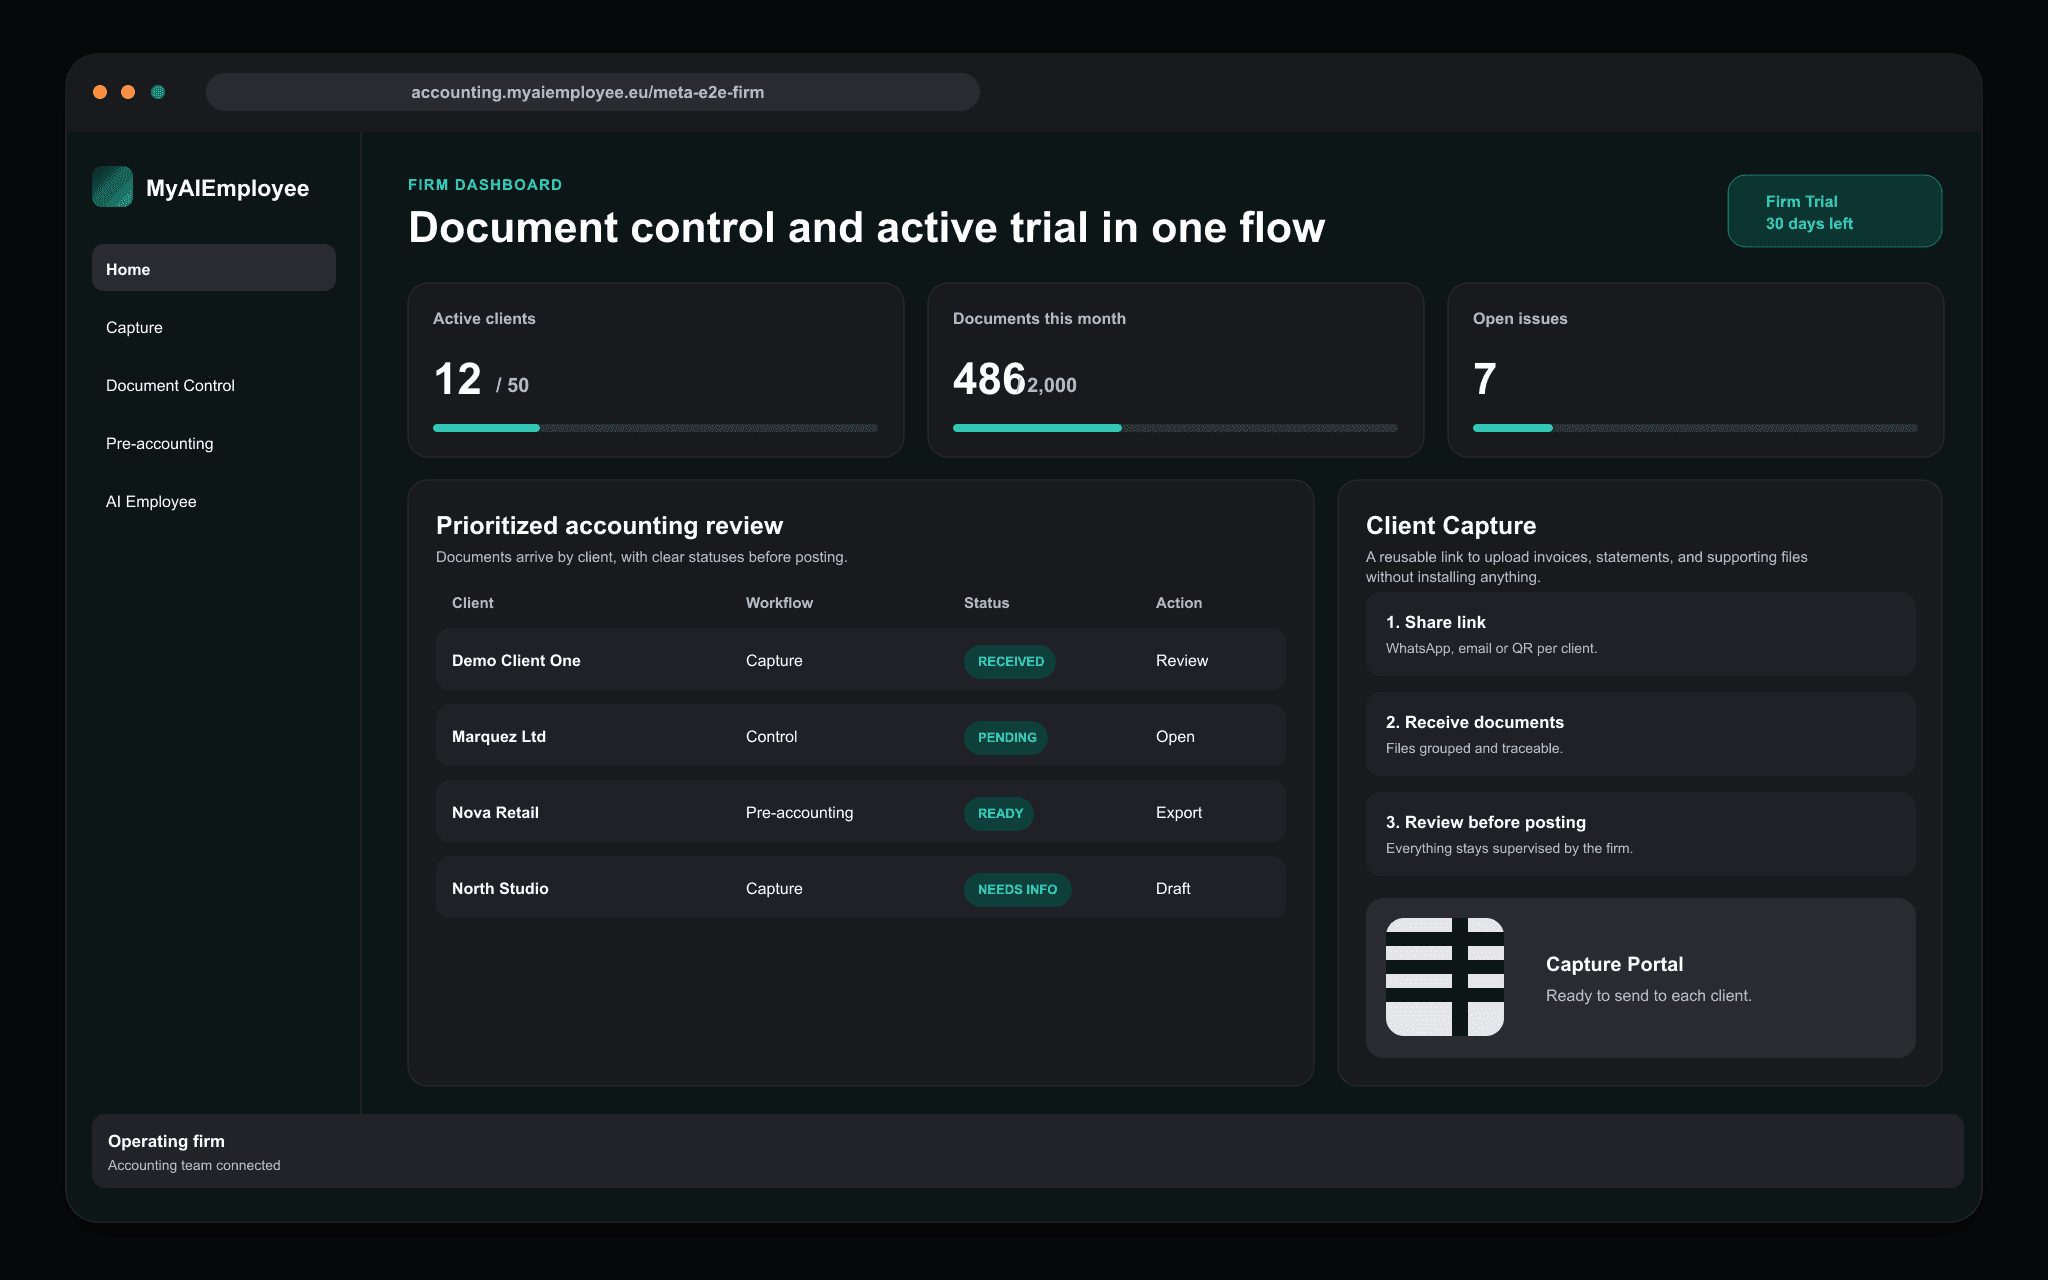Viewport: 2048px width, 1280px height.
Task: Open the Share link step card
Action: pos(1640,634)
